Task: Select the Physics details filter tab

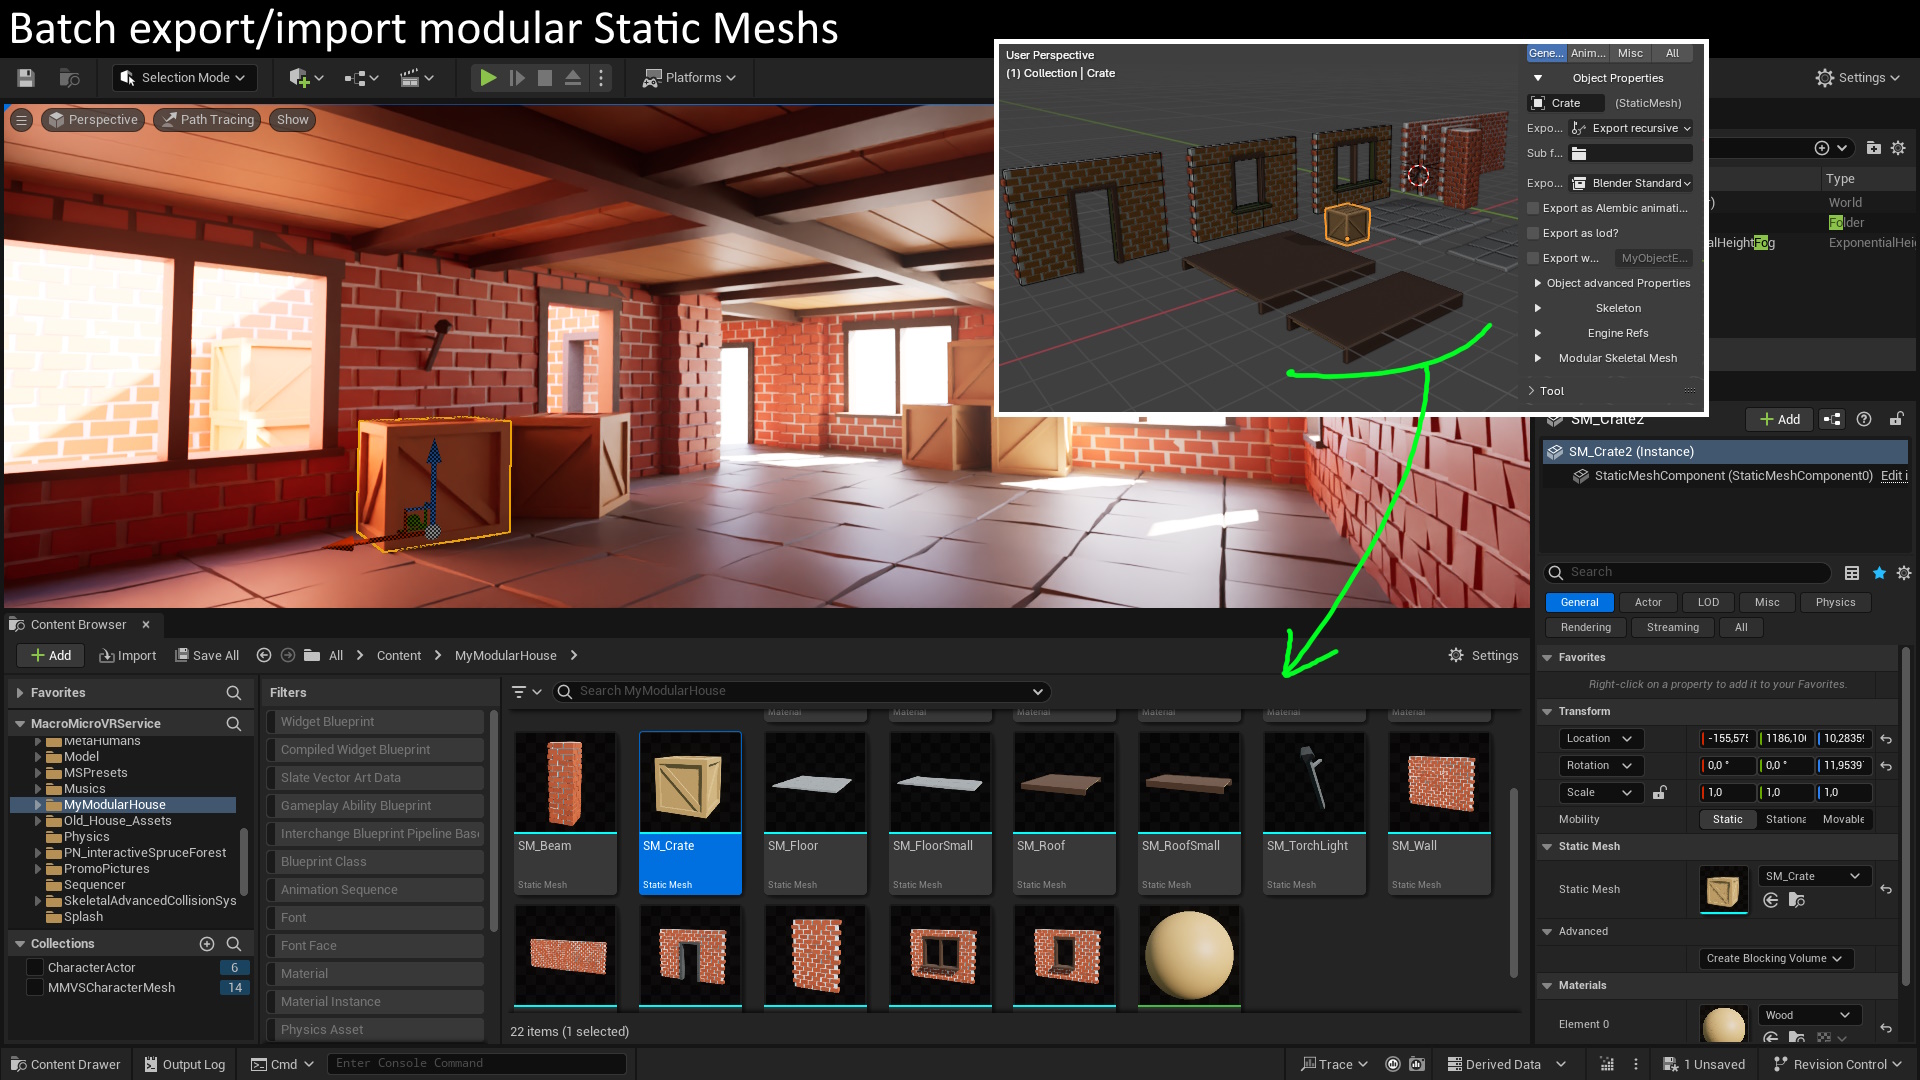Action: coord(1835,603)
